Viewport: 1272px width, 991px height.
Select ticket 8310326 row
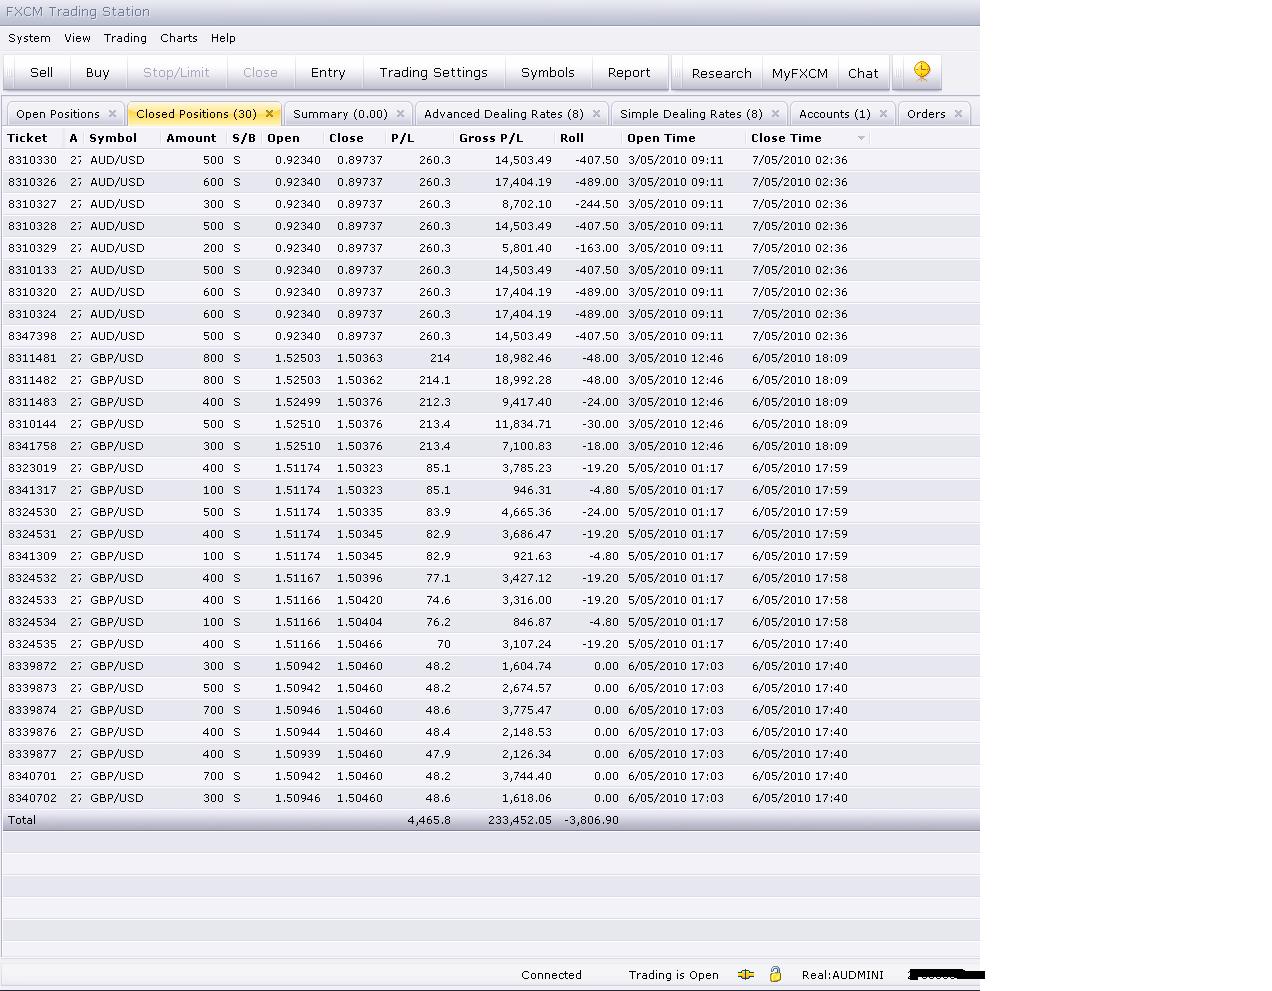pyautogui.click(x=490, y=182)
